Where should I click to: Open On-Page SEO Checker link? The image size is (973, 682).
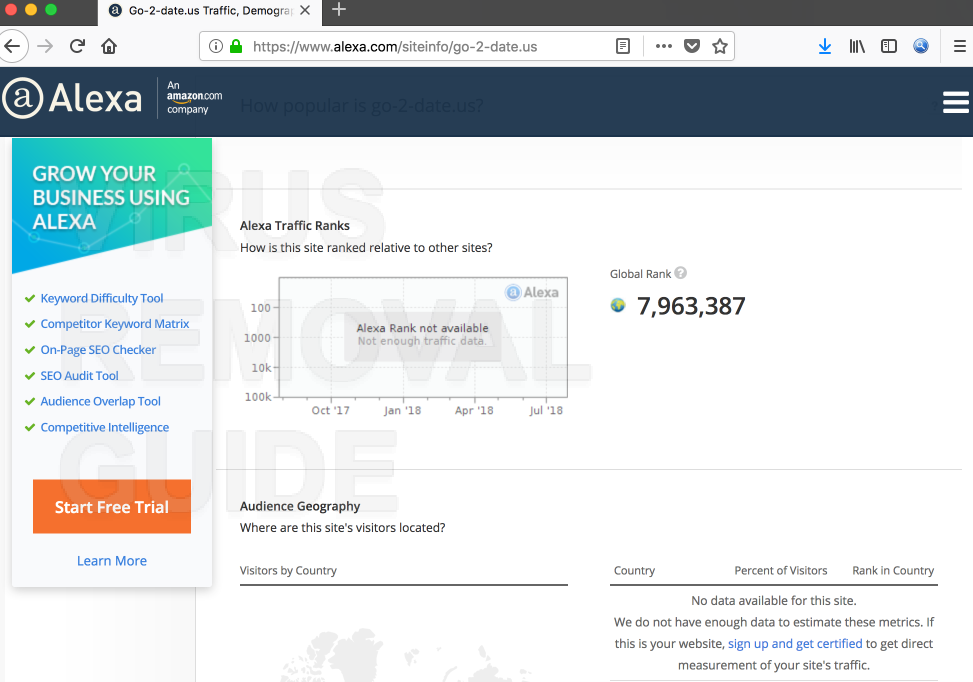pyautogui.click(x=98, y=350)
